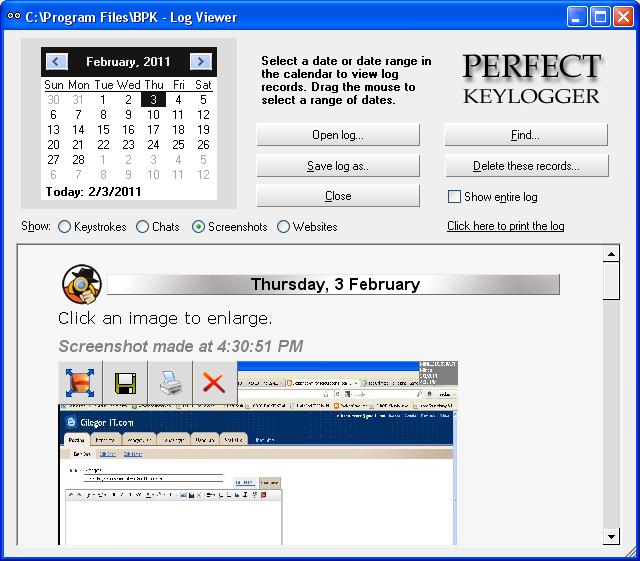Click the Open log... button
This screenshot has height=561, width=640.
point(338,135)
